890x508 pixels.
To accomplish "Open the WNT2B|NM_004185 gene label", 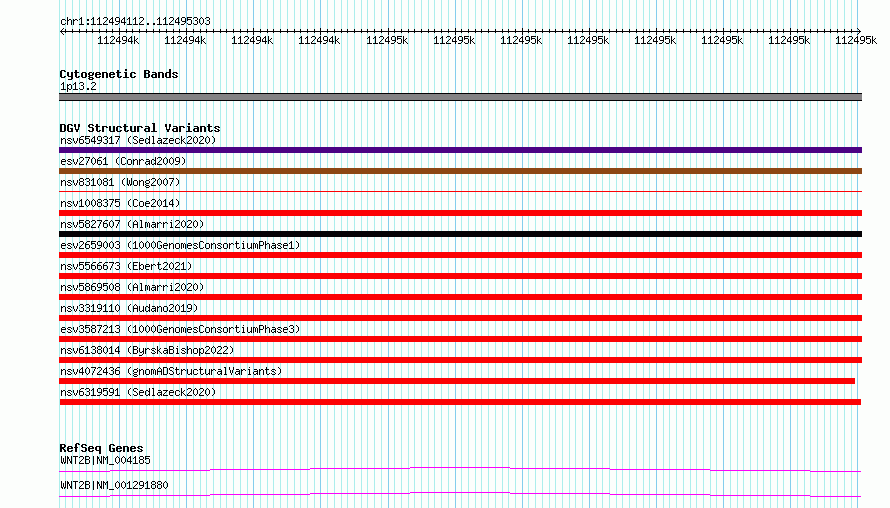I will [x=105, y=460].
